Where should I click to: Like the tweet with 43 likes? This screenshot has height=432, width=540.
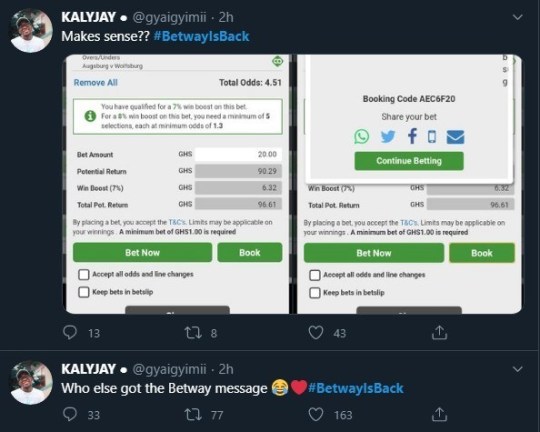pyautogui.click(x=315, y=333)
